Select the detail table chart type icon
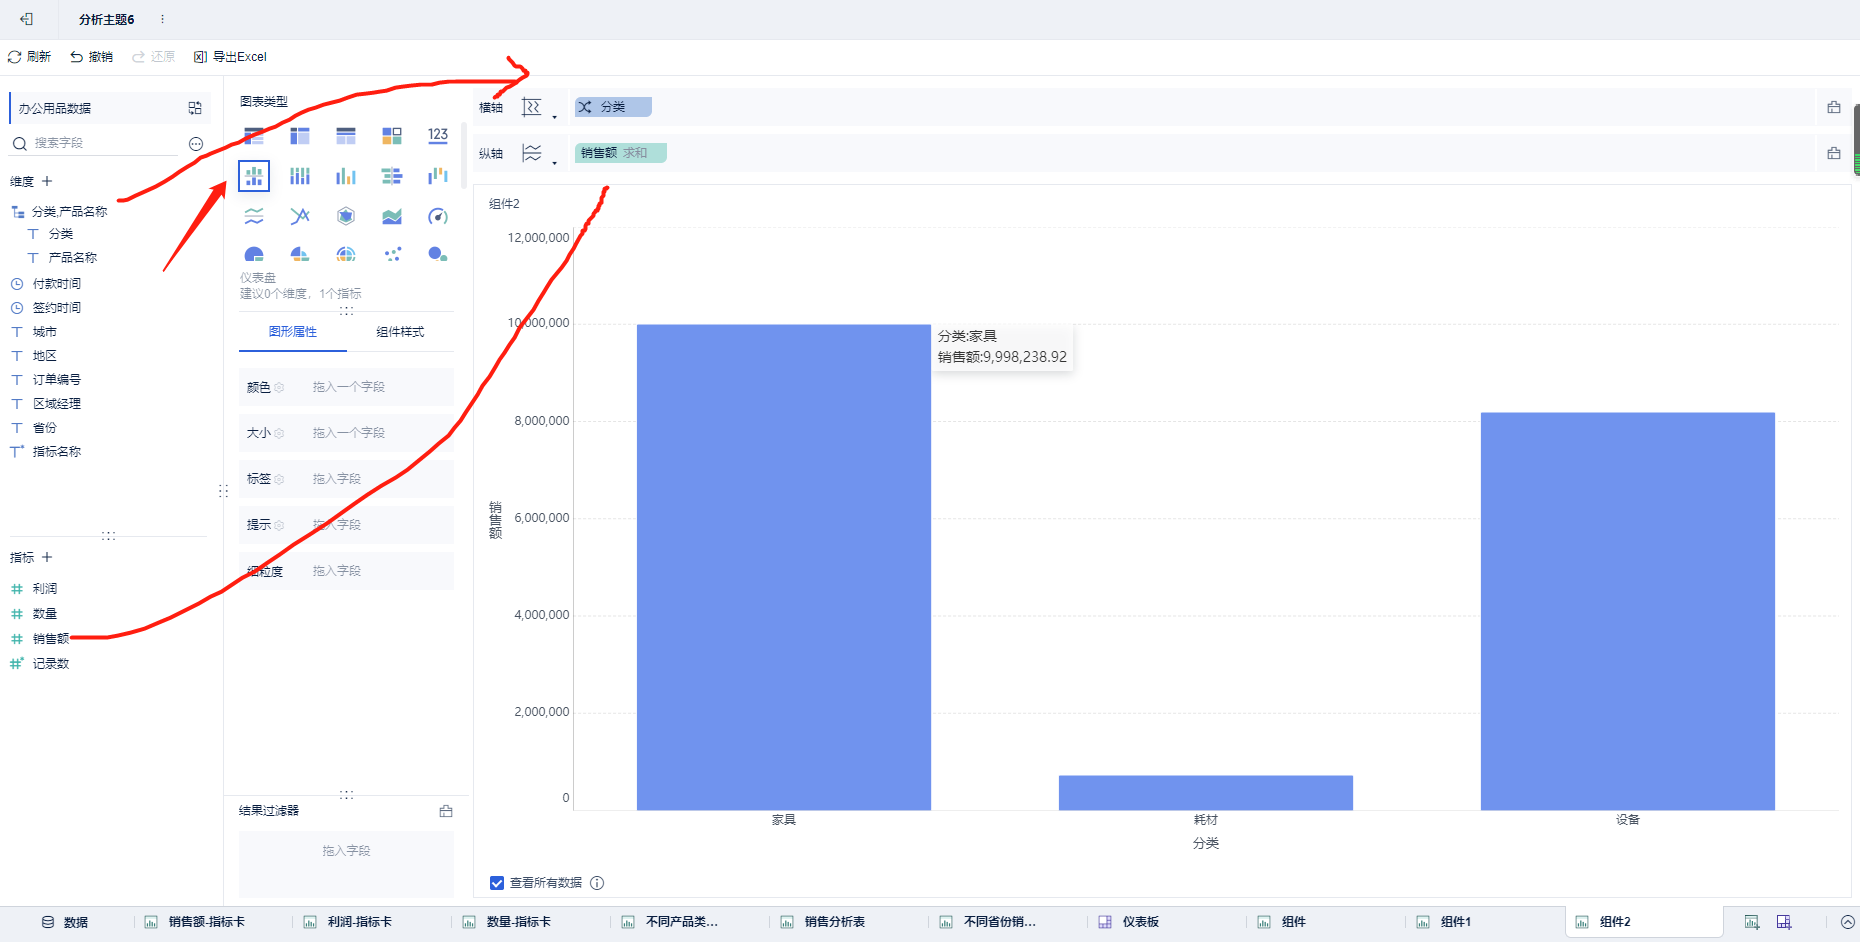Image resolution: width=1860 pixels, height=942 pixels. pos(346,135)
